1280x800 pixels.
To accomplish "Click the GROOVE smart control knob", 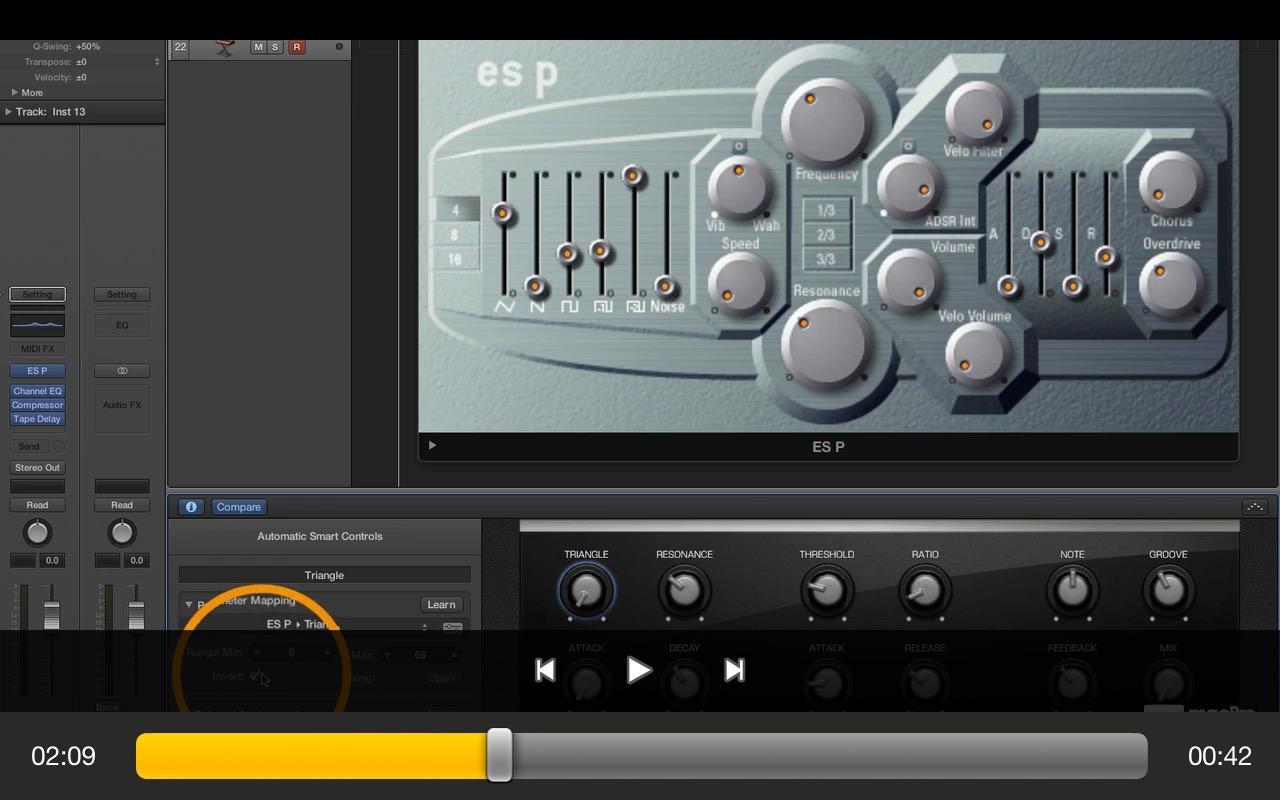I will (1168, 591).
